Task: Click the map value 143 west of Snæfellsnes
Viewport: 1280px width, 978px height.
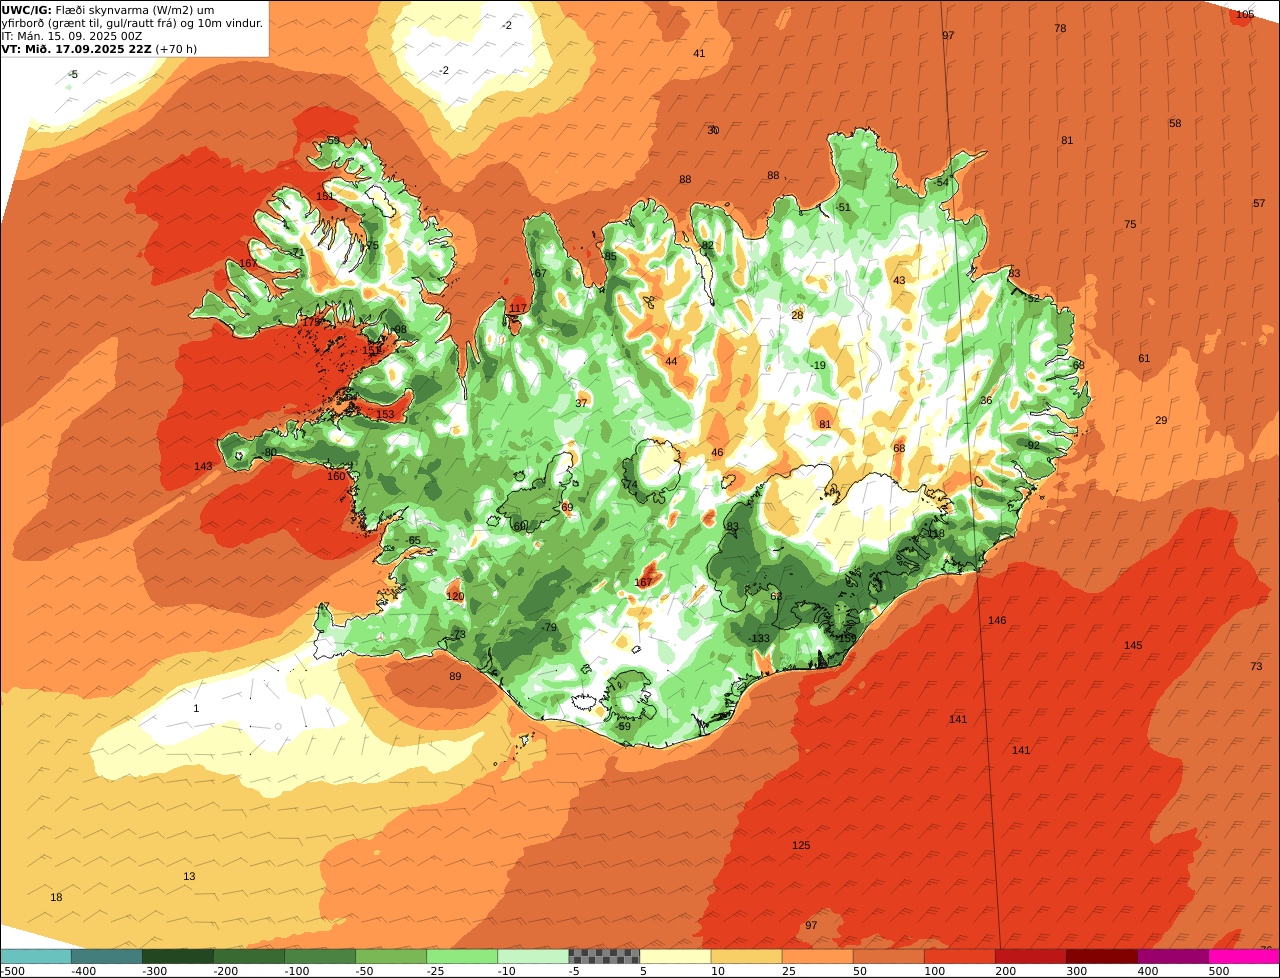Action: pyautogui.click(x=203, y=466)
